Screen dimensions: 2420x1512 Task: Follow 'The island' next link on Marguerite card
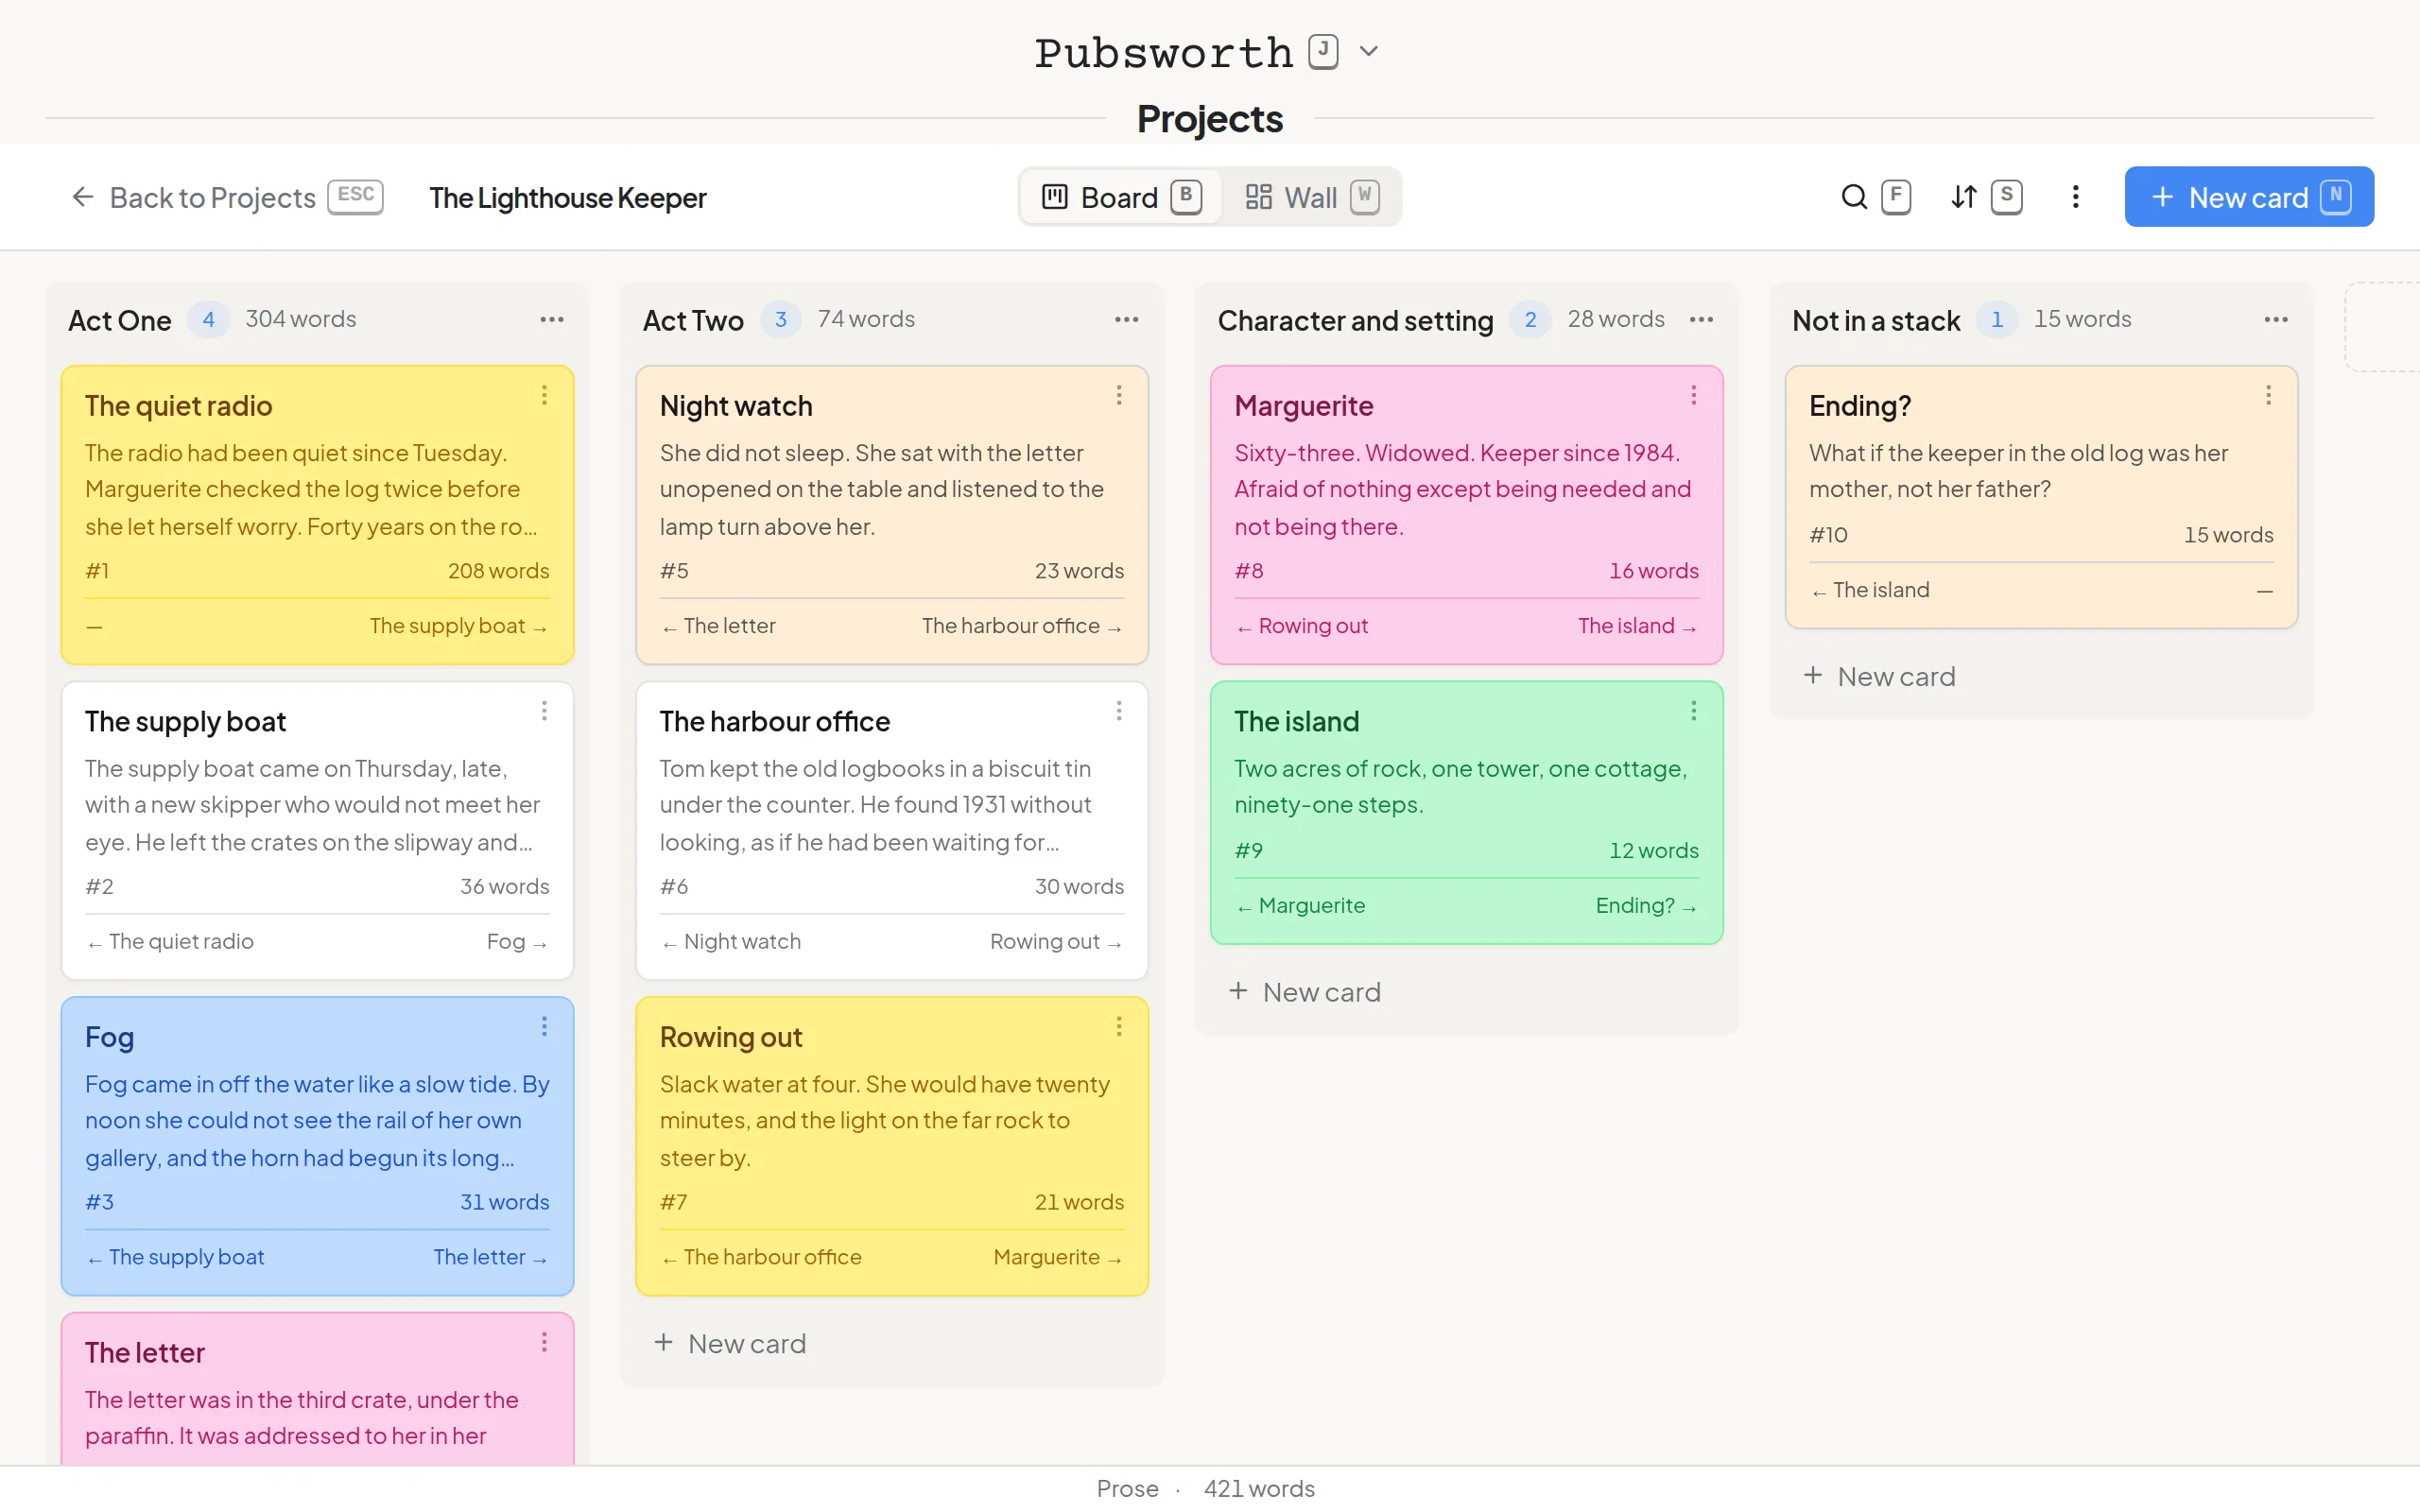(1638, 626)
